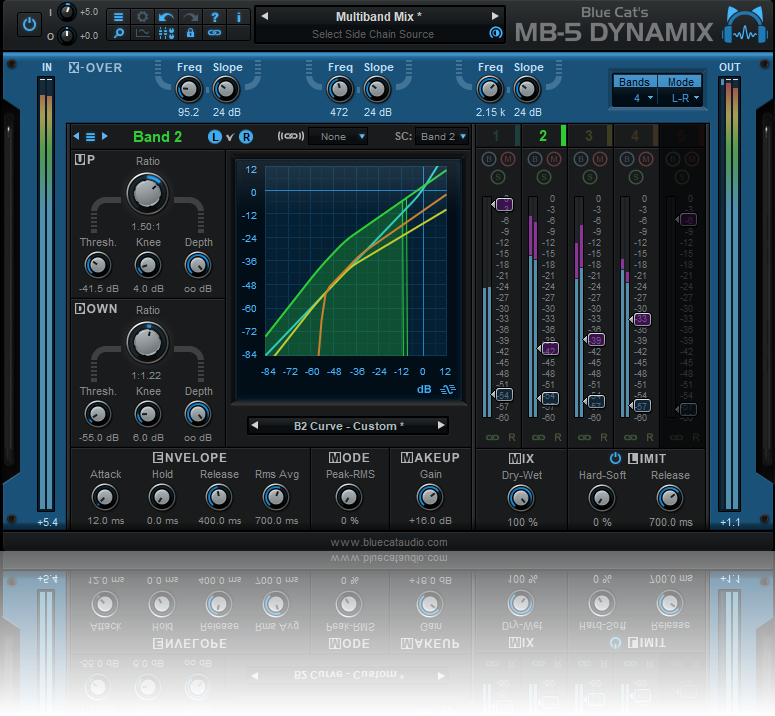The width and height of the screenshot is (775, 716).
Task: Click the curve graph icon in toolbar
Action: [142, 33]
